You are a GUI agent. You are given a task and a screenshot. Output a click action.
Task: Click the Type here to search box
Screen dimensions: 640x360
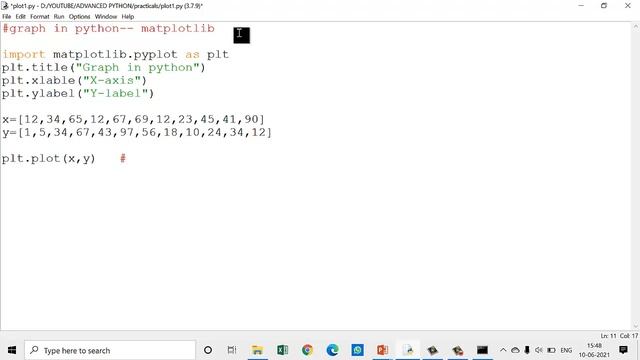[110, 350]
